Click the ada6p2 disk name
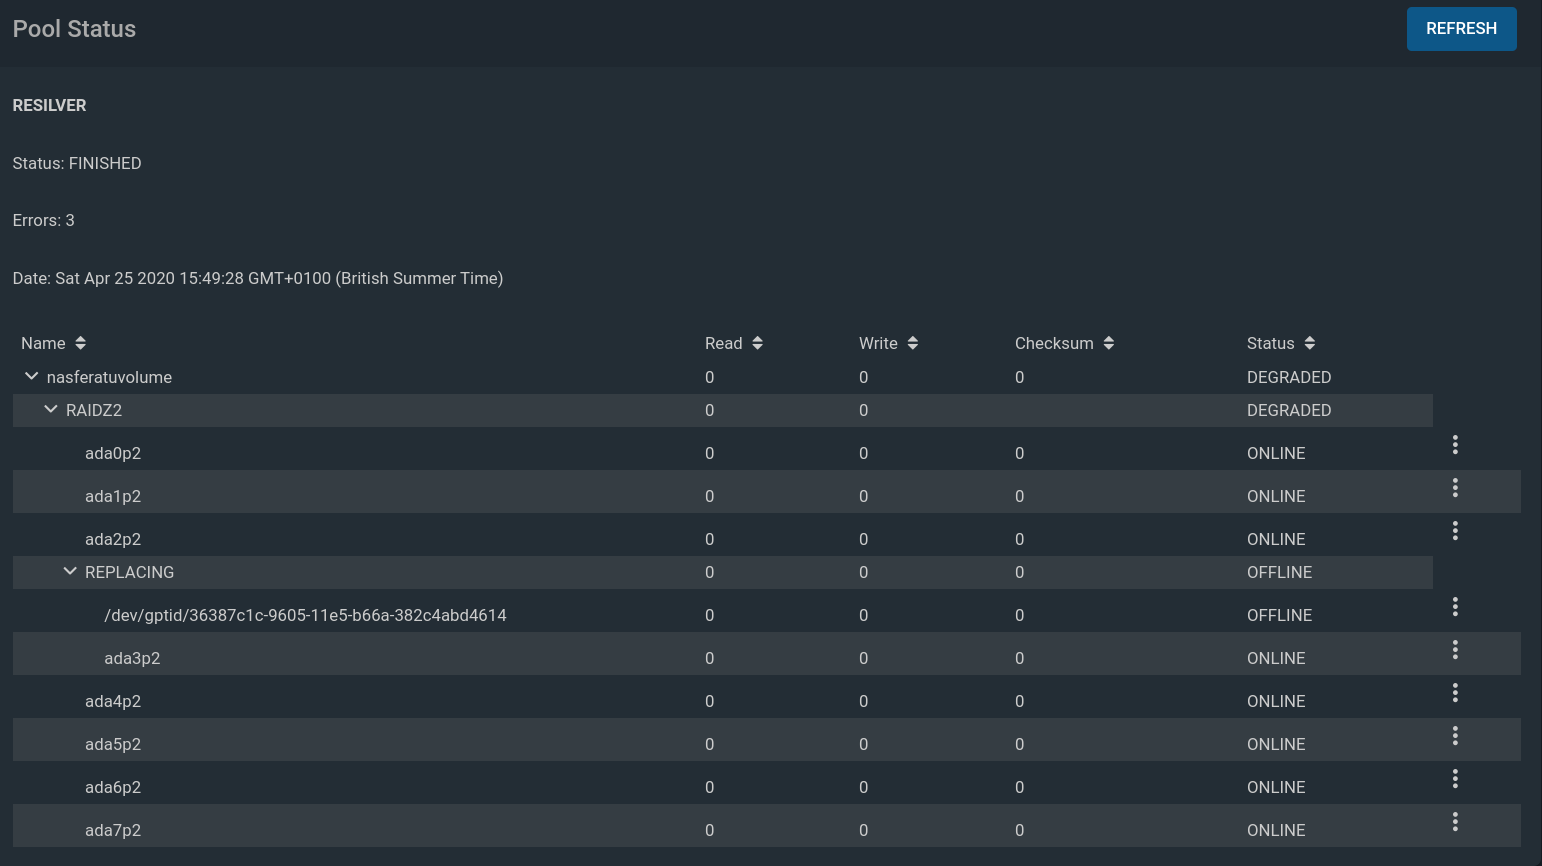The image size is (1542, 866). pos(113,787)
